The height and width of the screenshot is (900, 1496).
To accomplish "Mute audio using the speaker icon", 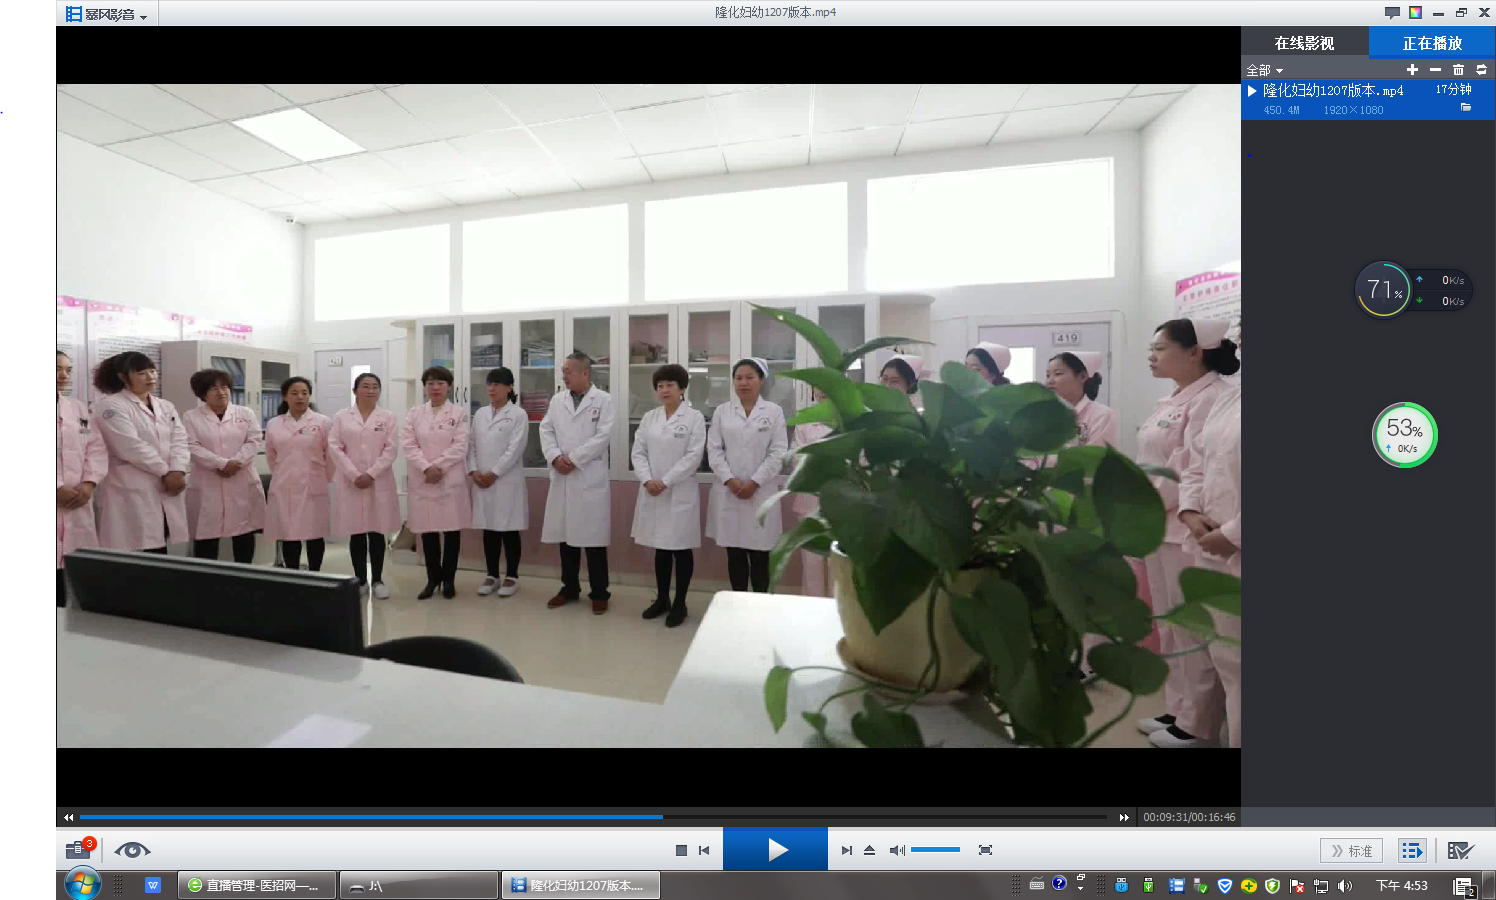I will click(x=897, y=850).
